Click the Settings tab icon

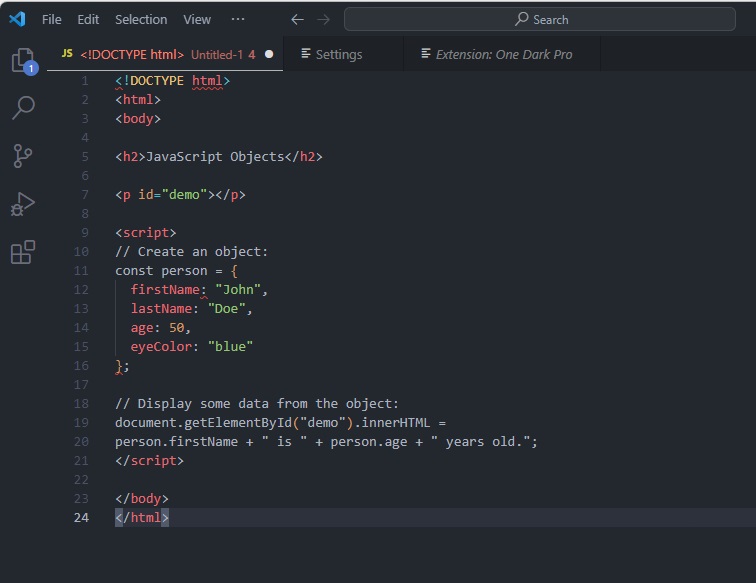pyautogui.click(x=306, y=54)
